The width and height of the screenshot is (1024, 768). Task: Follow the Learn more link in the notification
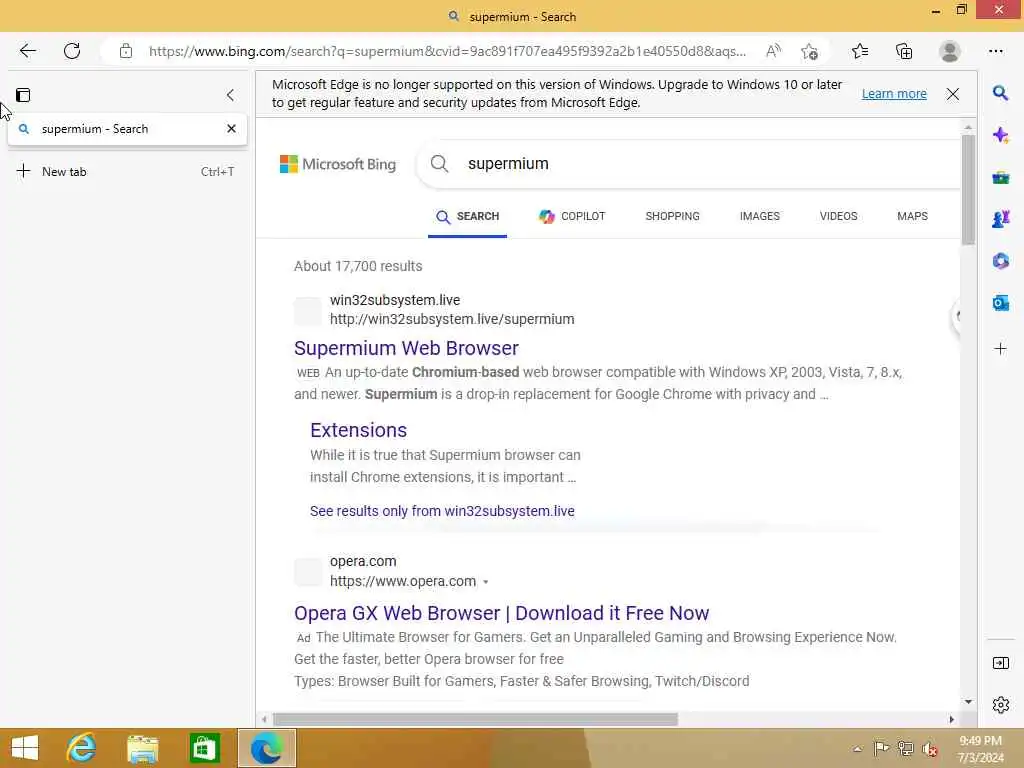tap(894, 94)
